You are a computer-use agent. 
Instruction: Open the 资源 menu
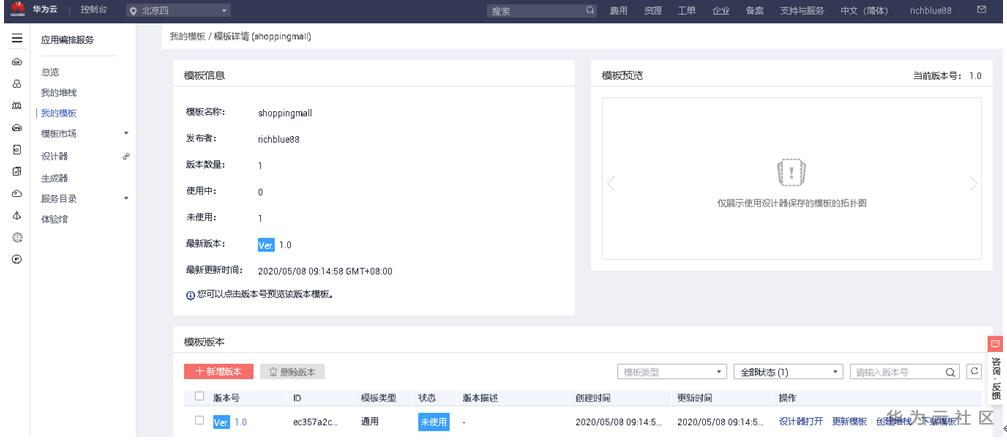[653, 11]
